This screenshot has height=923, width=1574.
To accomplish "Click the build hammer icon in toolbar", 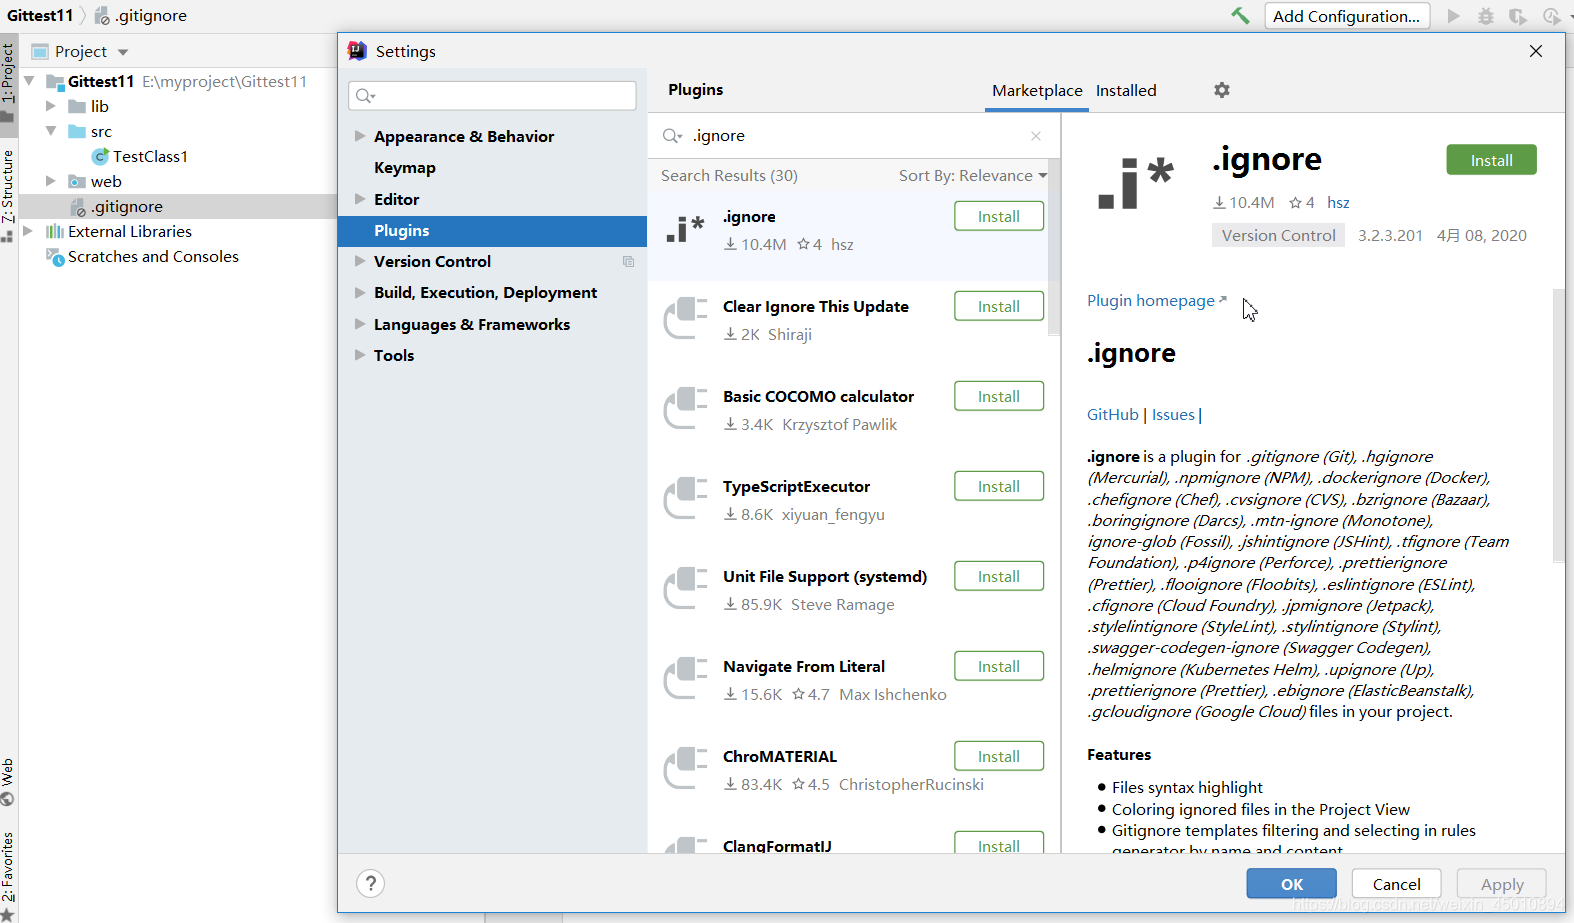I will (x=1240, y=15).
